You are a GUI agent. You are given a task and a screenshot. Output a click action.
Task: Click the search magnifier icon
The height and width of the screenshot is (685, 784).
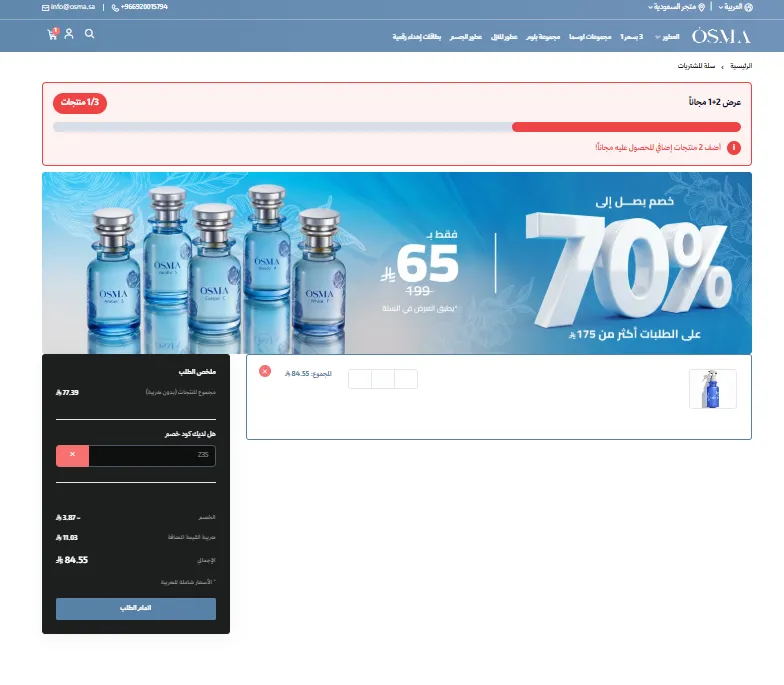(x=90, y=34)
